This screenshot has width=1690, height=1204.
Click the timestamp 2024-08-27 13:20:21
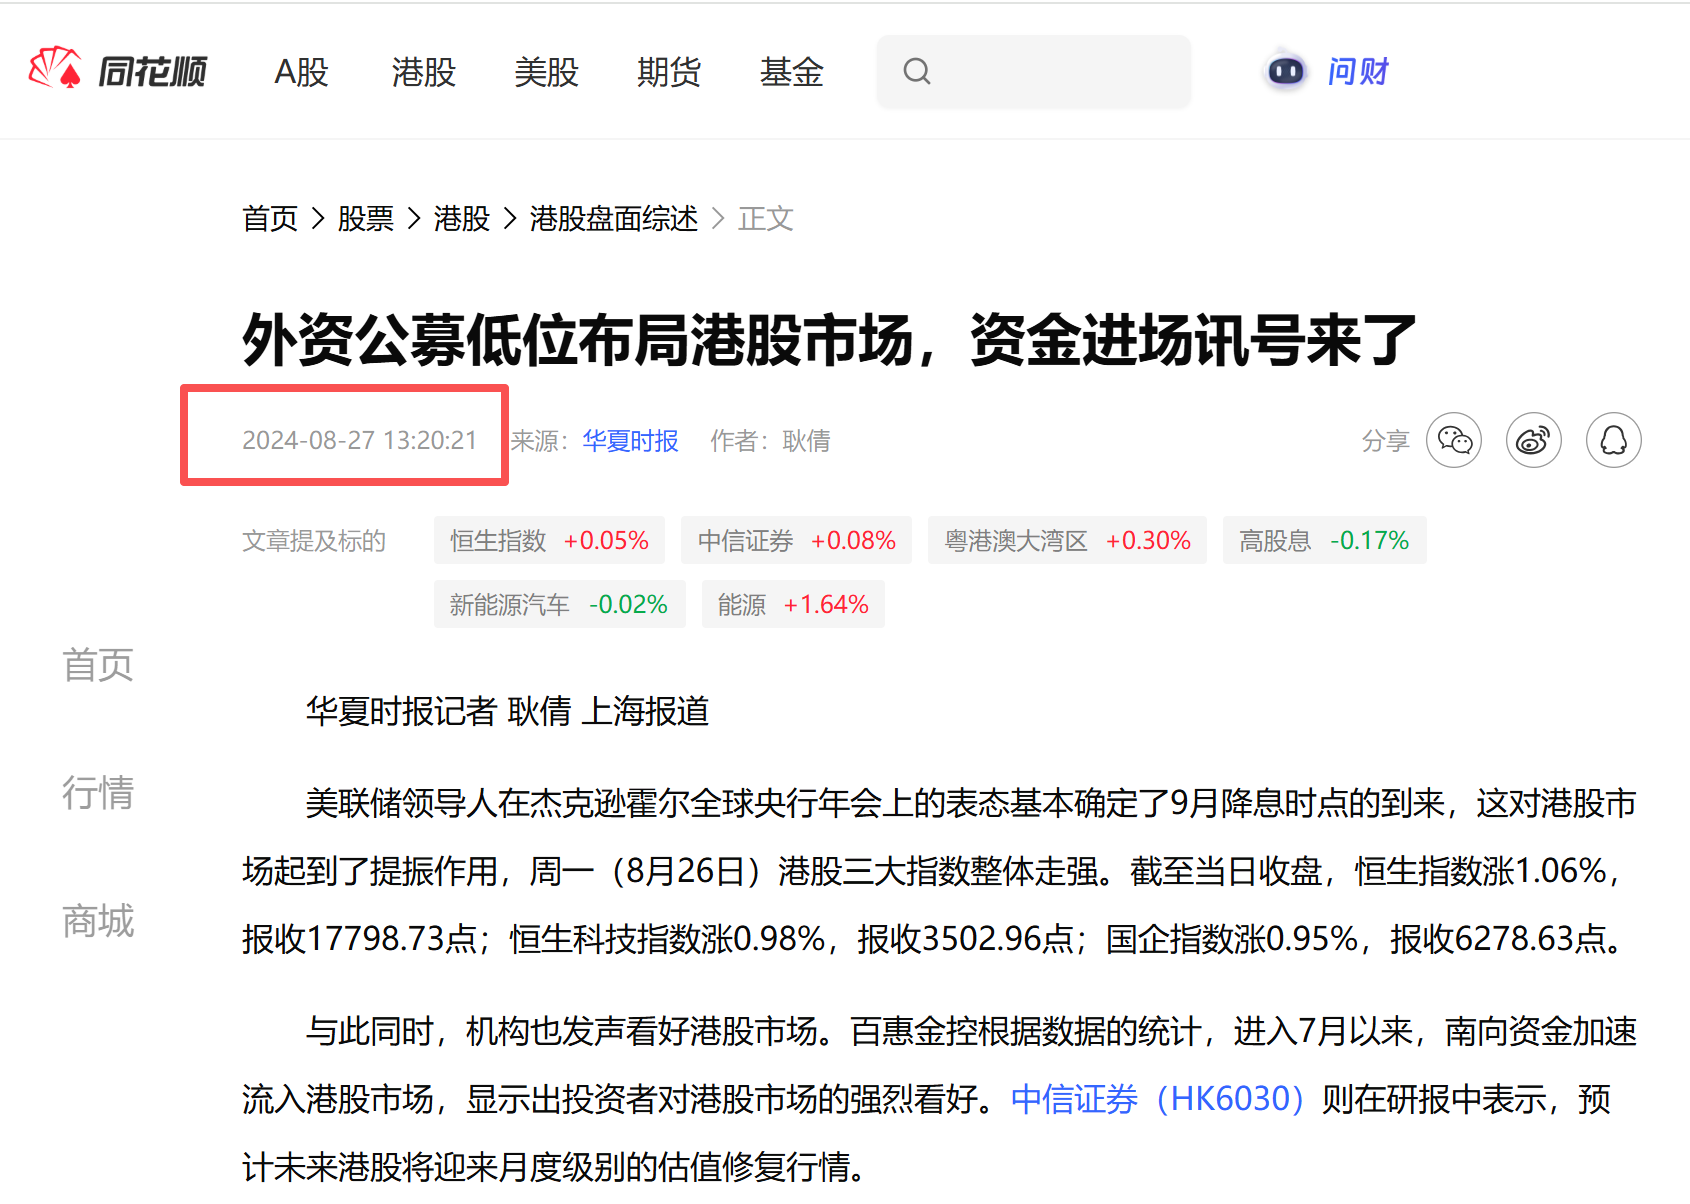tap(360, 441)
